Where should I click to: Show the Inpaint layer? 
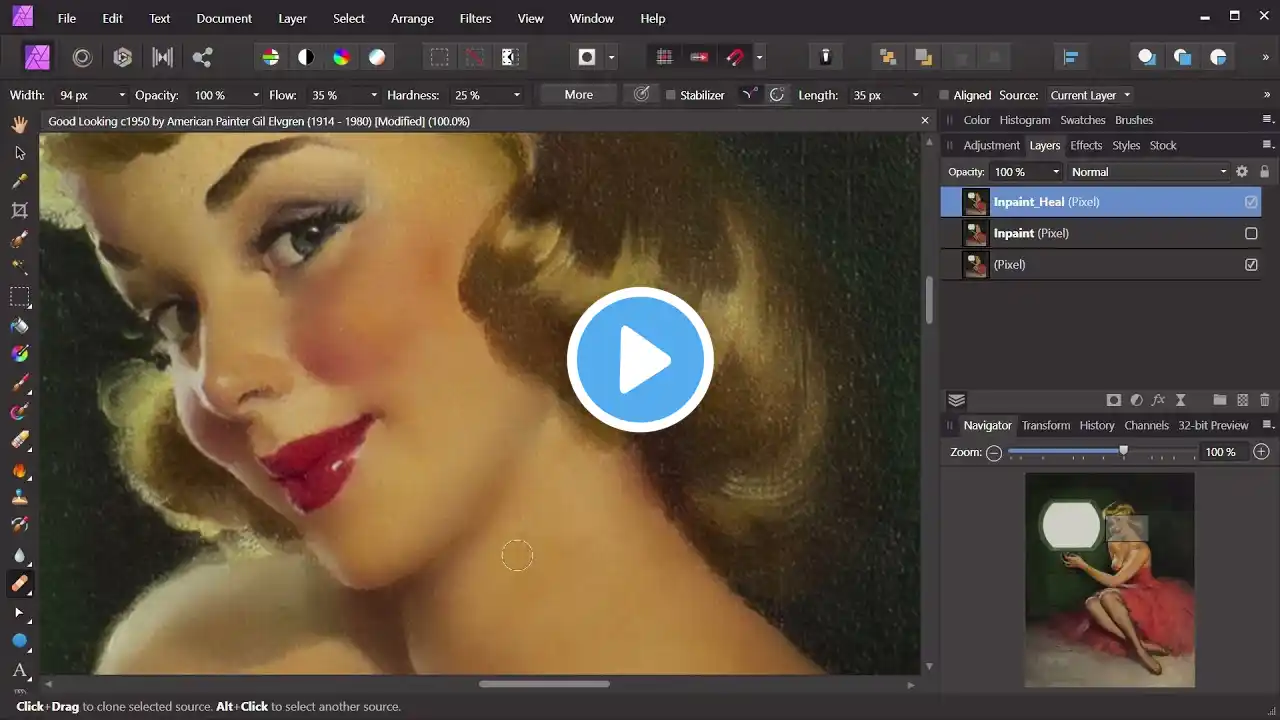pyautogui.click(x=1251, y=233)
